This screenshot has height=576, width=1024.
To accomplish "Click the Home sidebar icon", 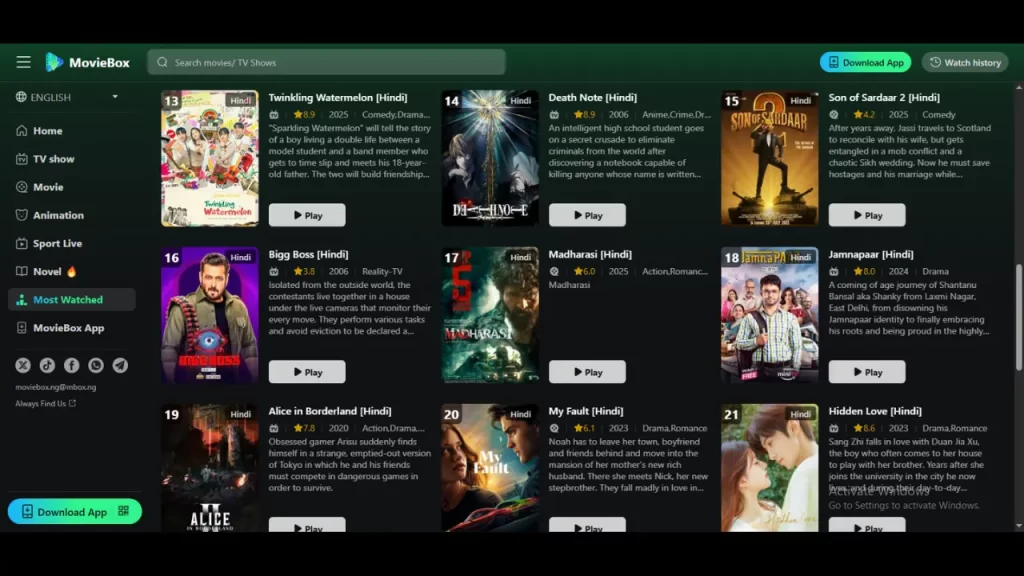I will (22, 131).
